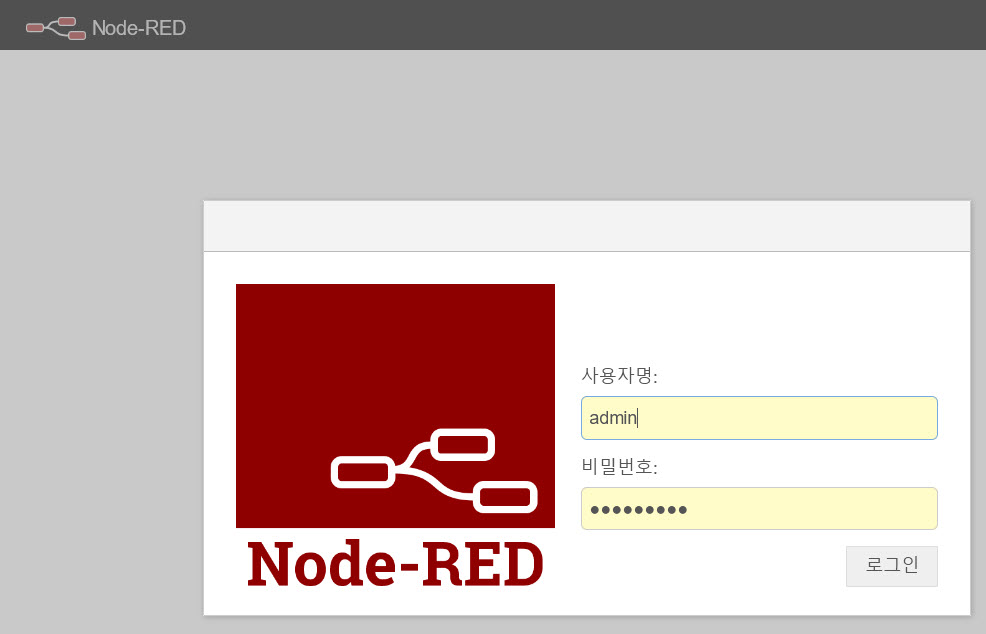This screenshot has height=634, width=986.
Task: Click the Node-RED logo icon in header
Action: 55,28
